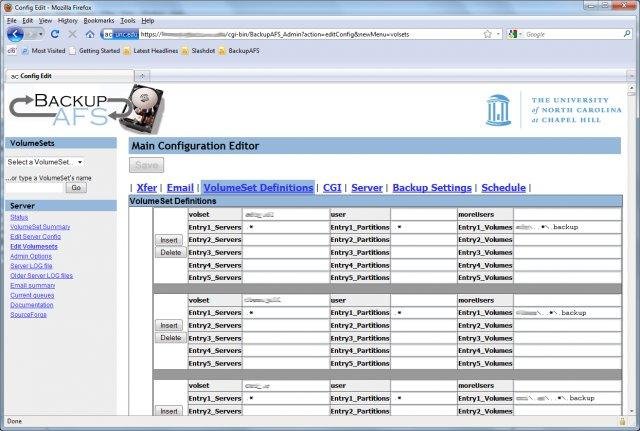Open the Status link in sidebar
Image resolution: width=640 pixels, height=431 pixels.
tap(19, 217)
